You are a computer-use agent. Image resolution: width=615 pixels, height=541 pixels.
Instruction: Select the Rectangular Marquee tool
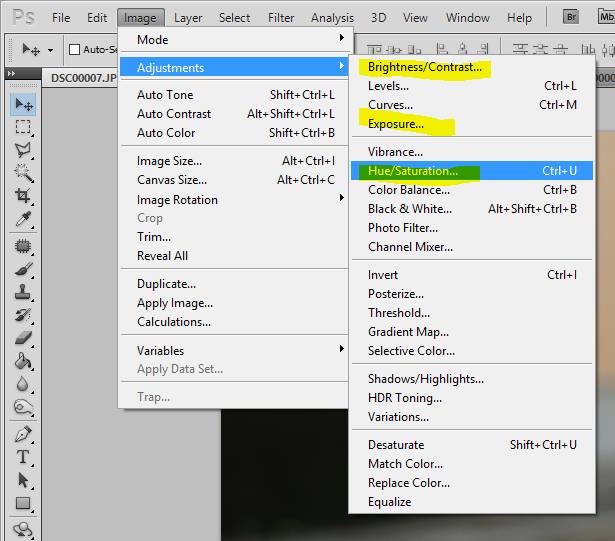(x=23, y=127)
